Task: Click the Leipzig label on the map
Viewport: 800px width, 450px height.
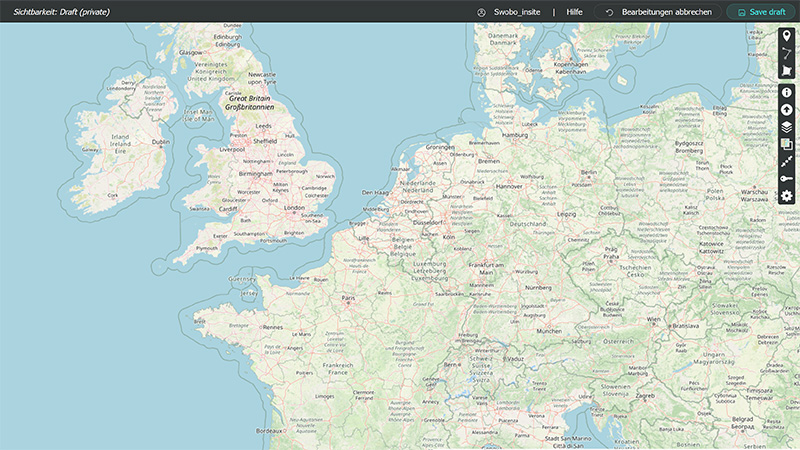Action: [566, 214]
